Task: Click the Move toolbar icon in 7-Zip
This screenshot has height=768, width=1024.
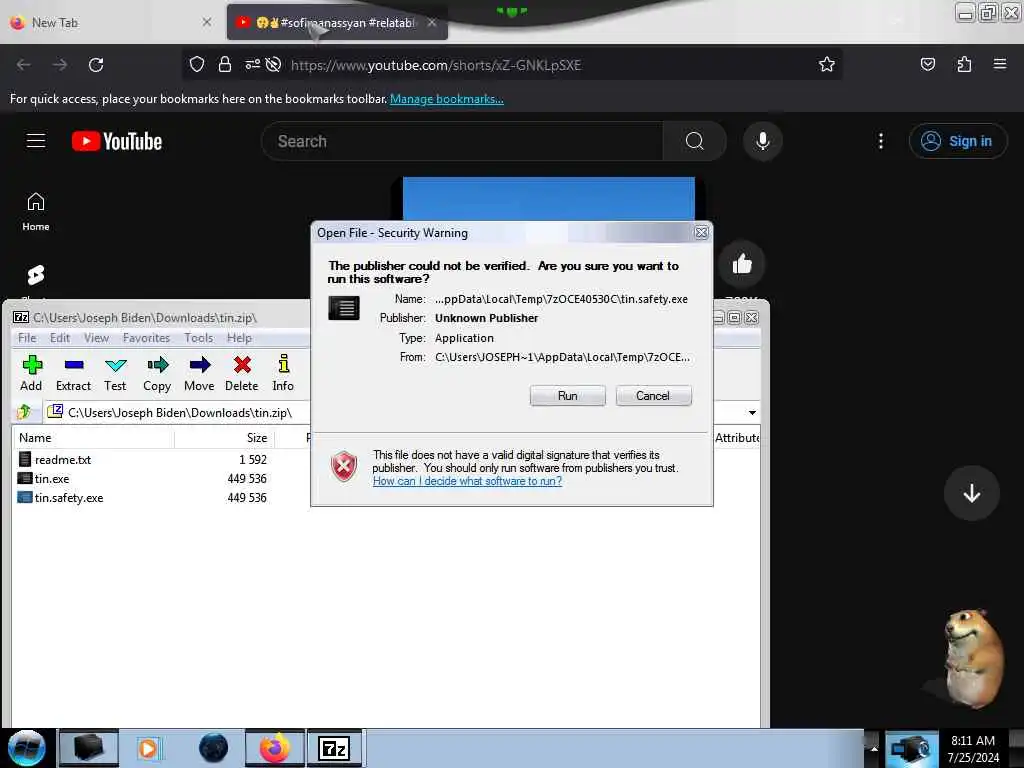Action: 199,374
